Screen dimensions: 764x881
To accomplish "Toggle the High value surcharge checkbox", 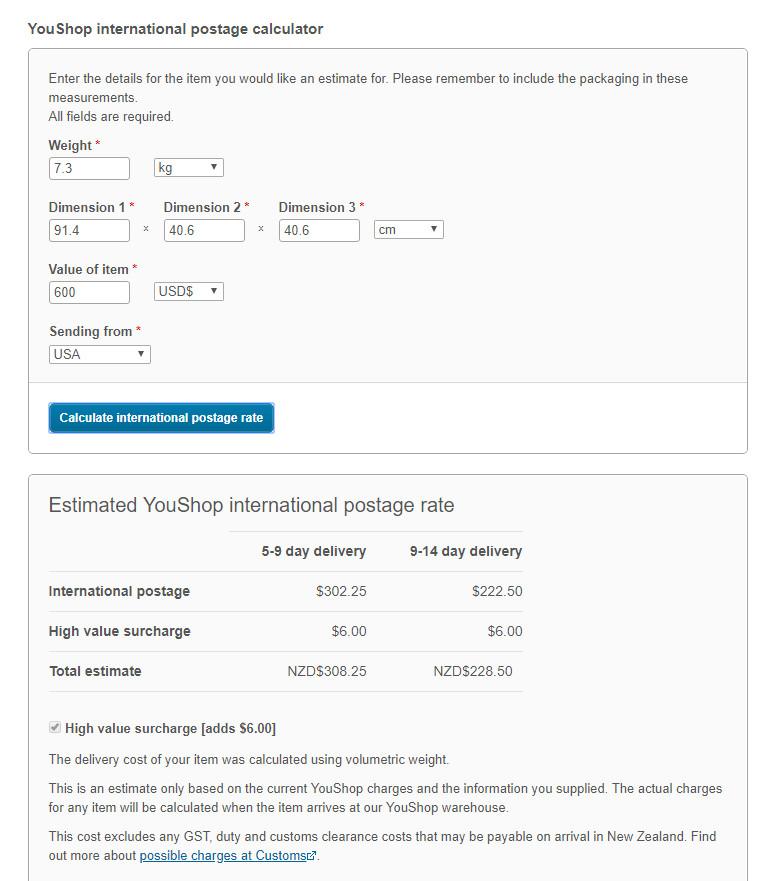I will [x=54, y=728].
